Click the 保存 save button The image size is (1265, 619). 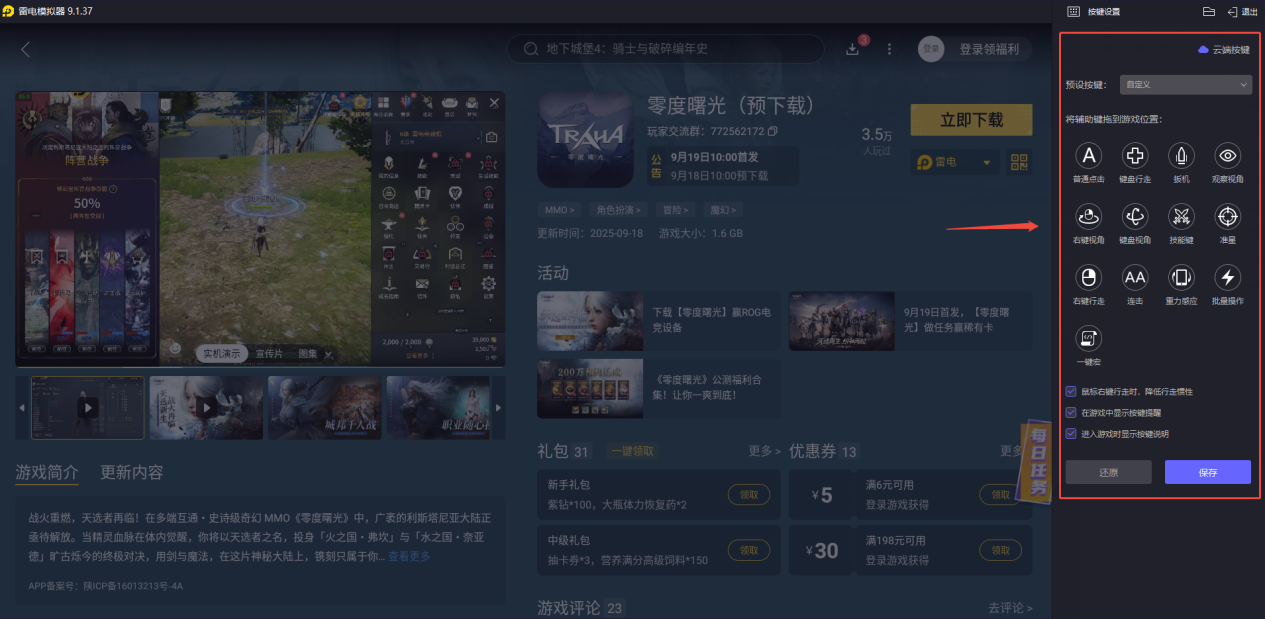tap(1207, 472)
